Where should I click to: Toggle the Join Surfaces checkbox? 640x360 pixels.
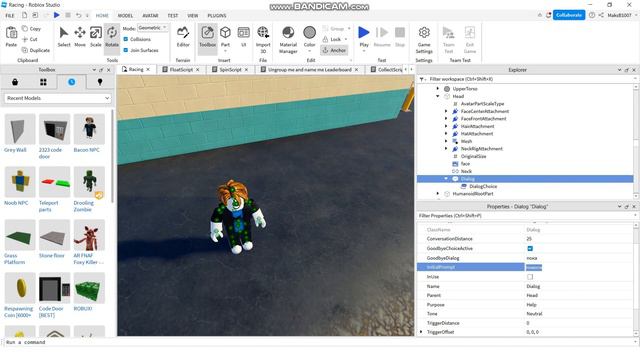pos(126,50)
